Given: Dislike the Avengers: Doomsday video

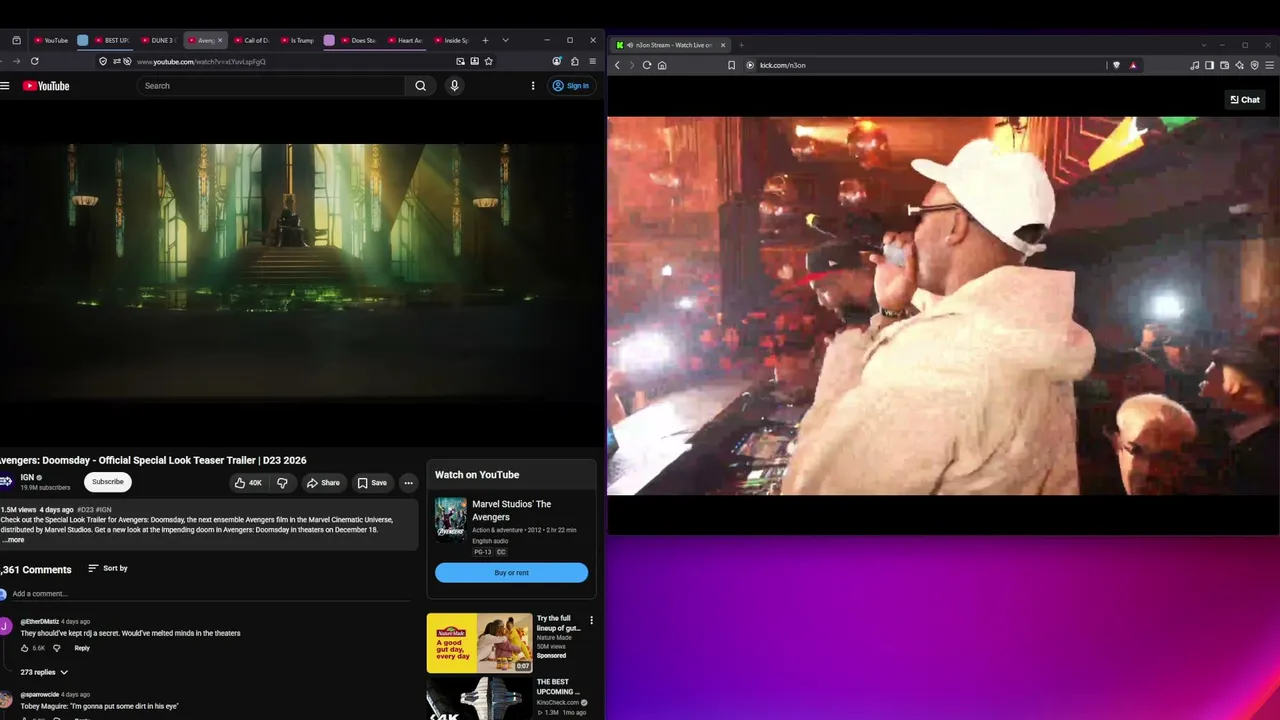Looking at the screenshot, I should 282,483.
